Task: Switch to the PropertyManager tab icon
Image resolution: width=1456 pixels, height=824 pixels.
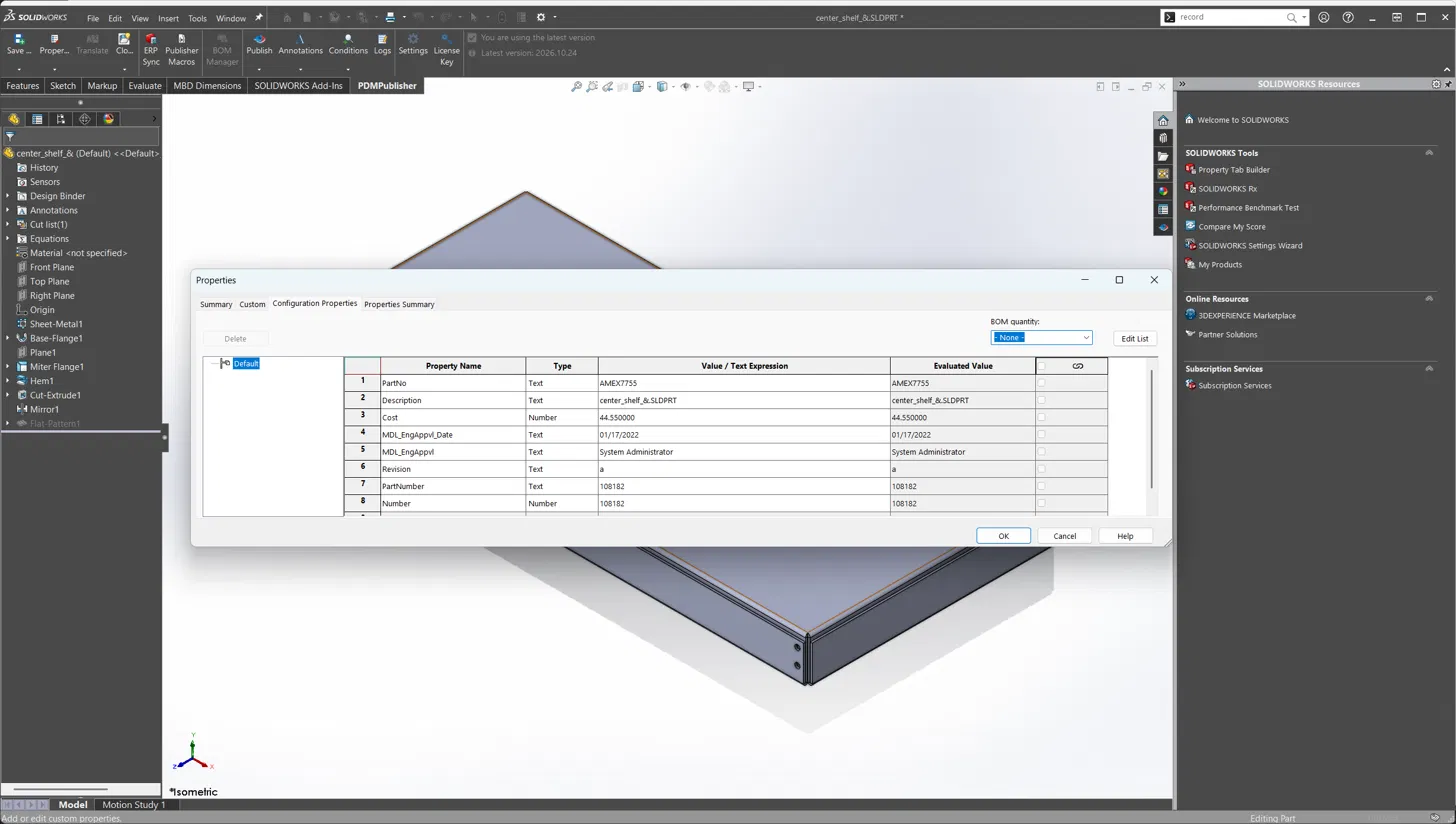Action: pyautogui.click(x=37, y=119)
